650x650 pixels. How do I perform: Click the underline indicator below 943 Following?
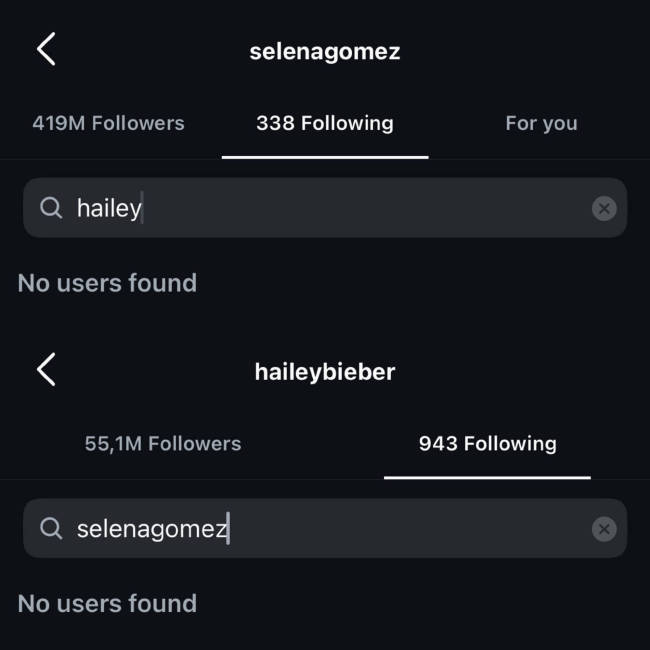pyautogui.click(x=487, y=477)
